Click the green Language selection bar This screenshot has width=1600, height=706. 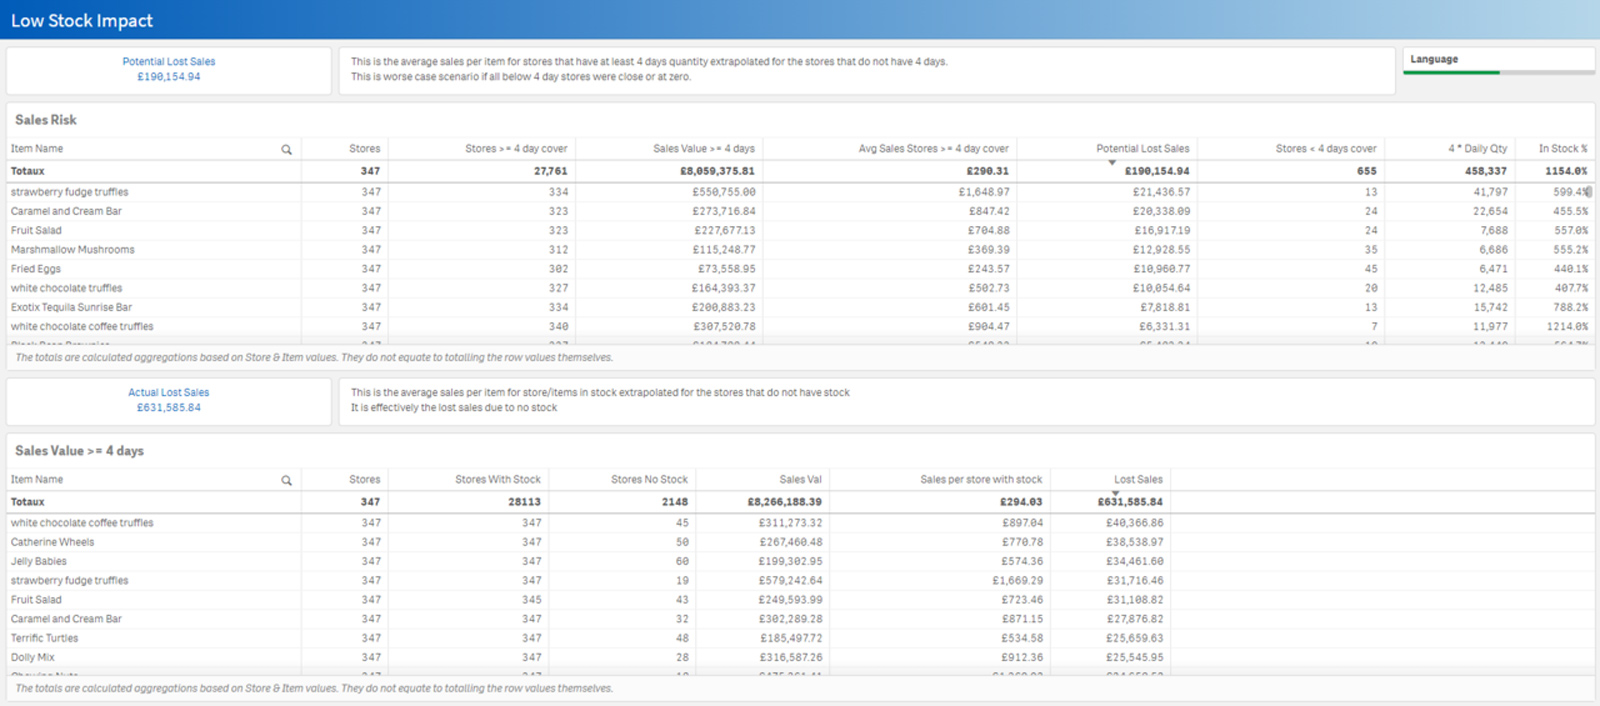(x=1452, y=72)
